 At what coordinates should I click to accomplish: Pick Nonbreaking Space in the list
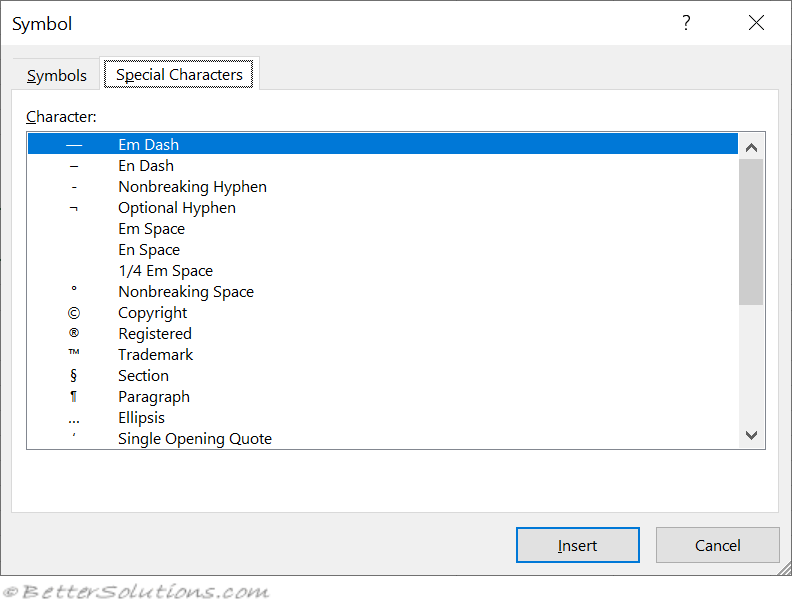point(383,292)
